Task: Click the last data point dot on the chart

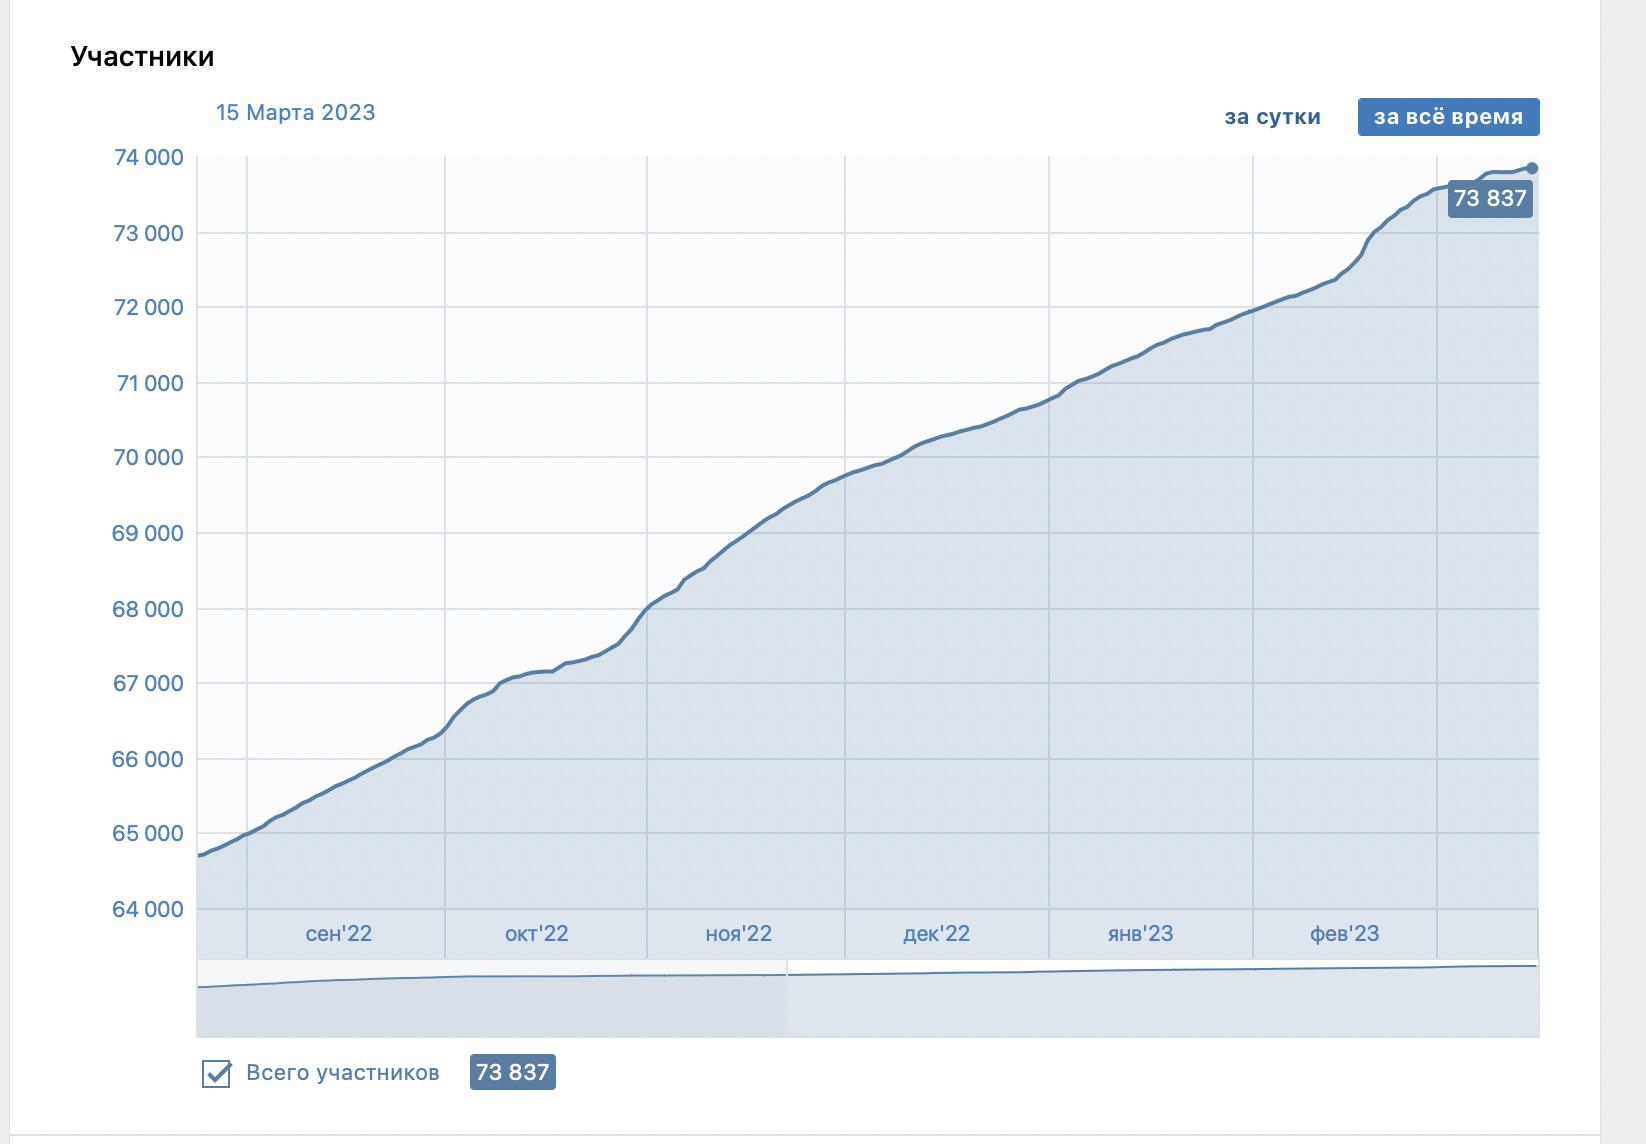Action: (1532, 168)
